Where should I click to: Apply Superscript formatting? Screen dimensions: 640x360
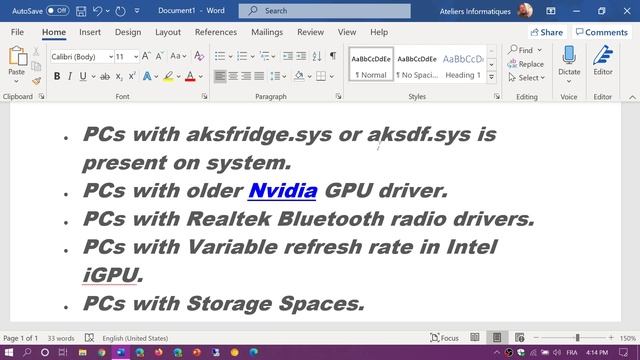[x=132, y=76]
